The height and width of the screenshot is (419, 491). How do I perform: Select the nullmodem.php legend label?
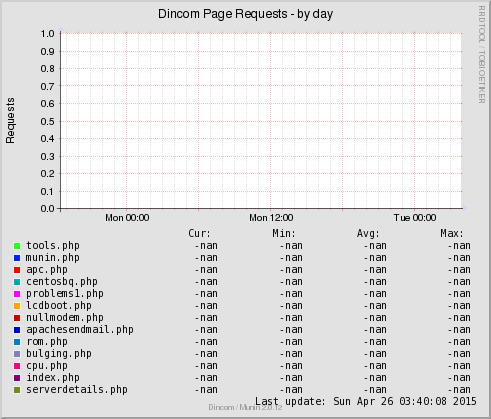pos(65,318)
